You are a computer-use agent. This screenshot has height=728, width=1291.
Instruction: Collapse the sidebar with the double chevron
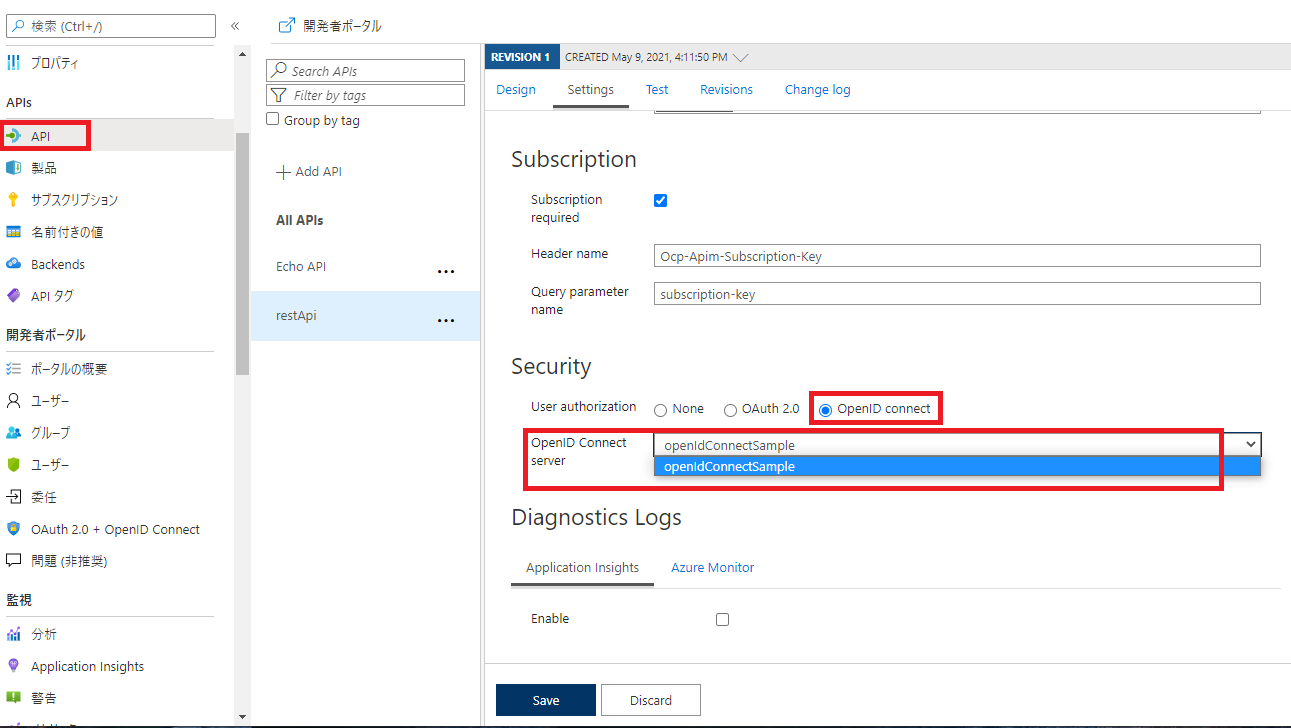235,26
